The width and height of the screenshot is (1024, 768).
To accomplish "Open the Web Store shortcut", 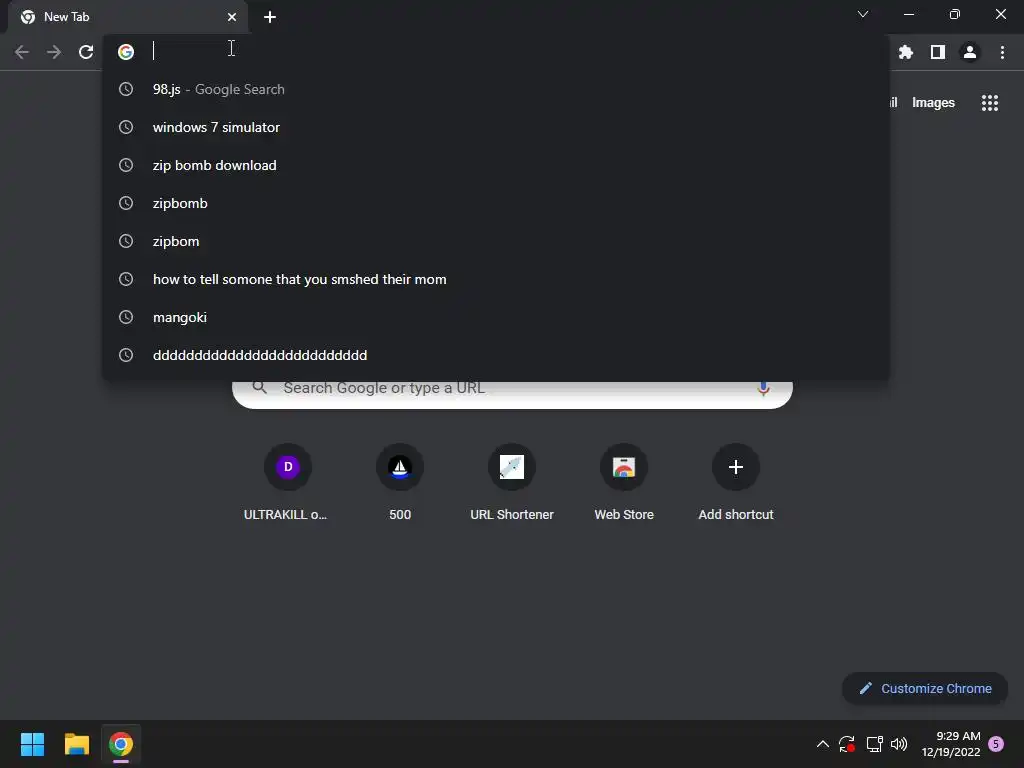I will click(624, 482).
